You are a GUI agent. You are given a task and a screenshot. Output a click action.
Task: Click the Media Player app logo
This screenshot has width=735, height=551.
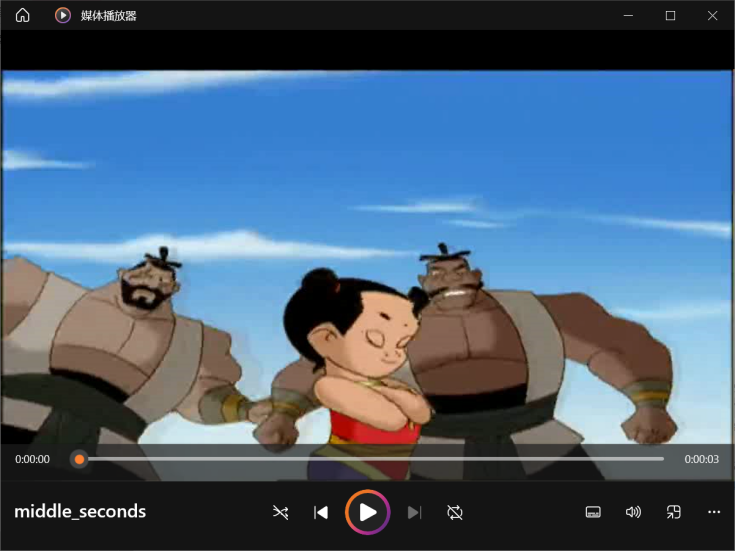pos(63,15)
